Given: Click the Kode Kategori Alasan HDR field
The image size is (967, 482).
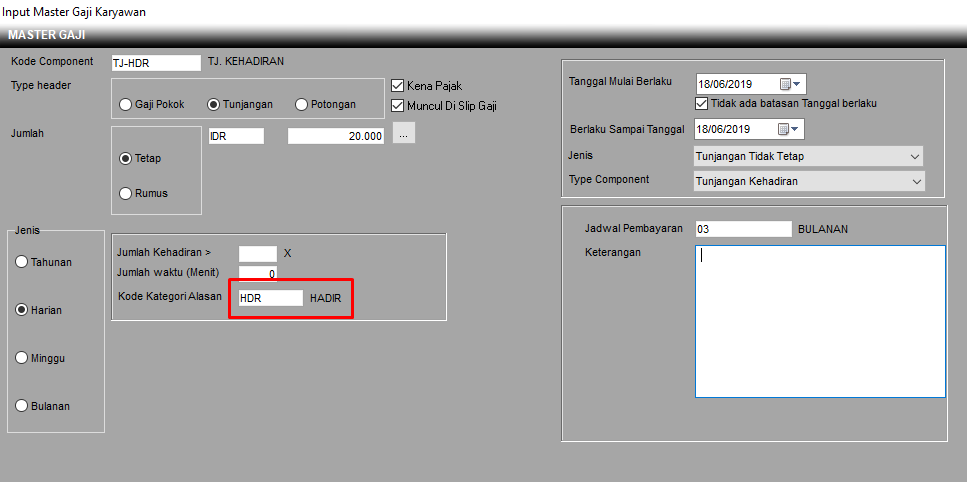Looking at the screenshot, I should coord(270,298).
